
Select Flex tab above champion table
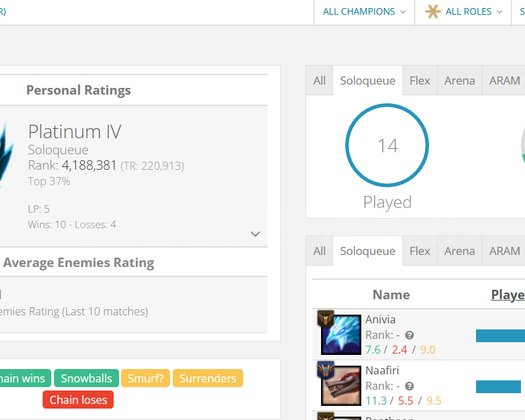point(420,251)
